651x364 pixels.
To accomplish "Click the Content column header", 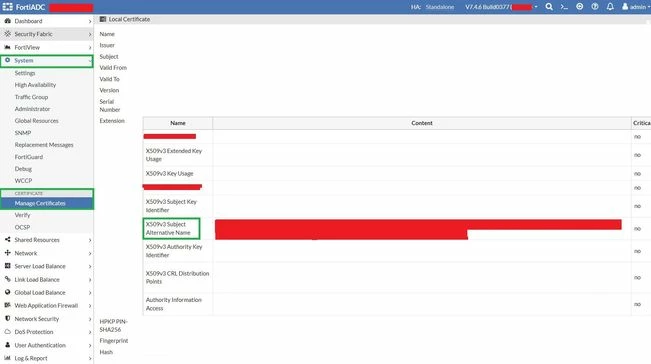I will (422, 123).
